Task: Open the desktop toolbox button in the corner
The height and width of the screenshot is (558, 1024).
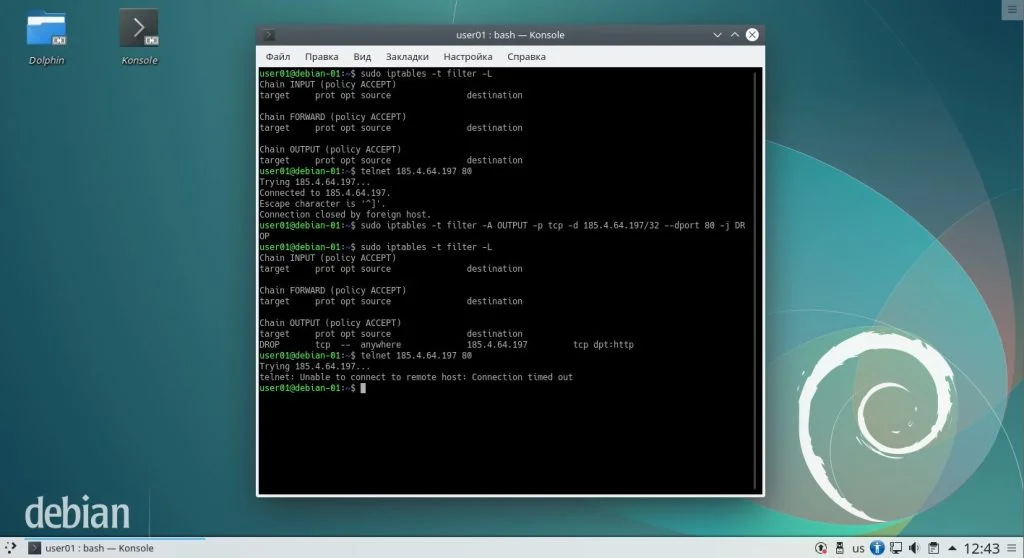Action: click(x=1012, y=10)
